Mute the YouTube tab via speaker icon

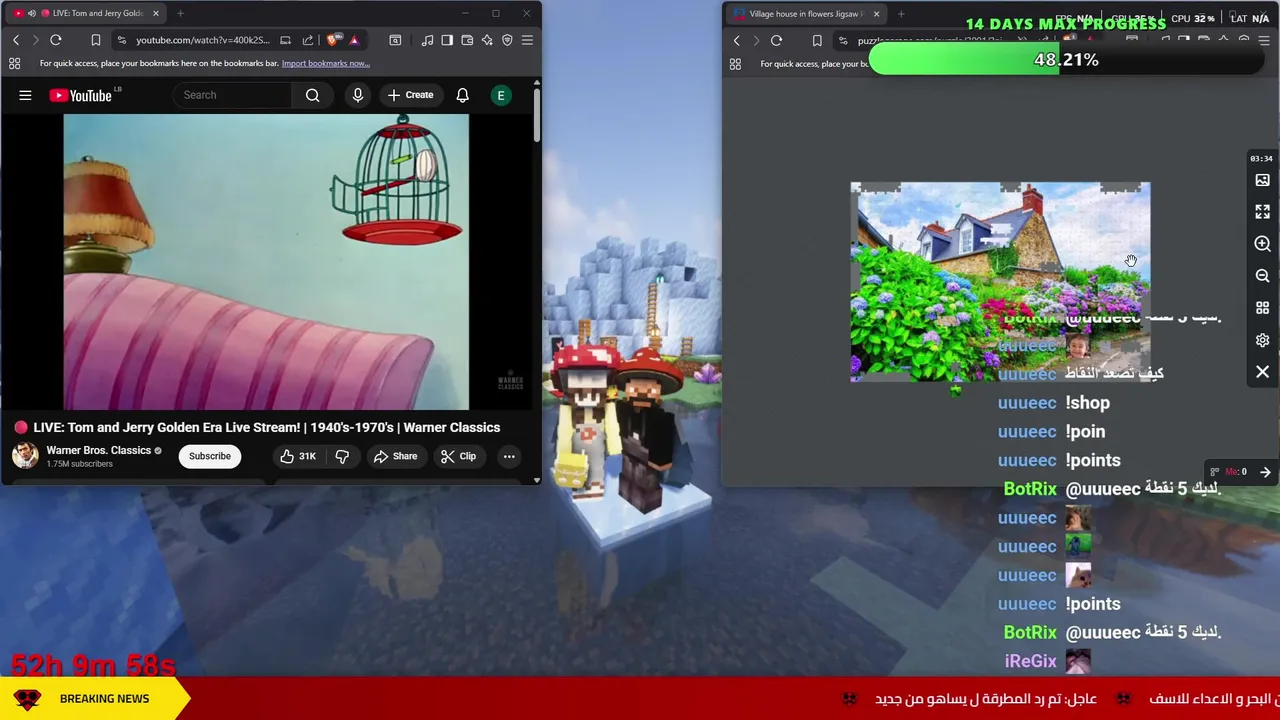coord(31,13)
